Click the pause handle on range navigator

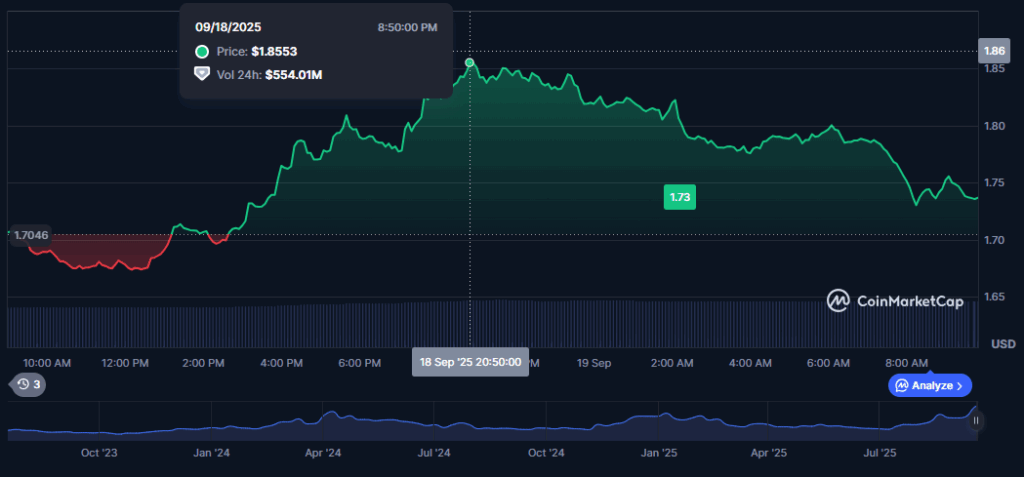(x=976, y=421)
